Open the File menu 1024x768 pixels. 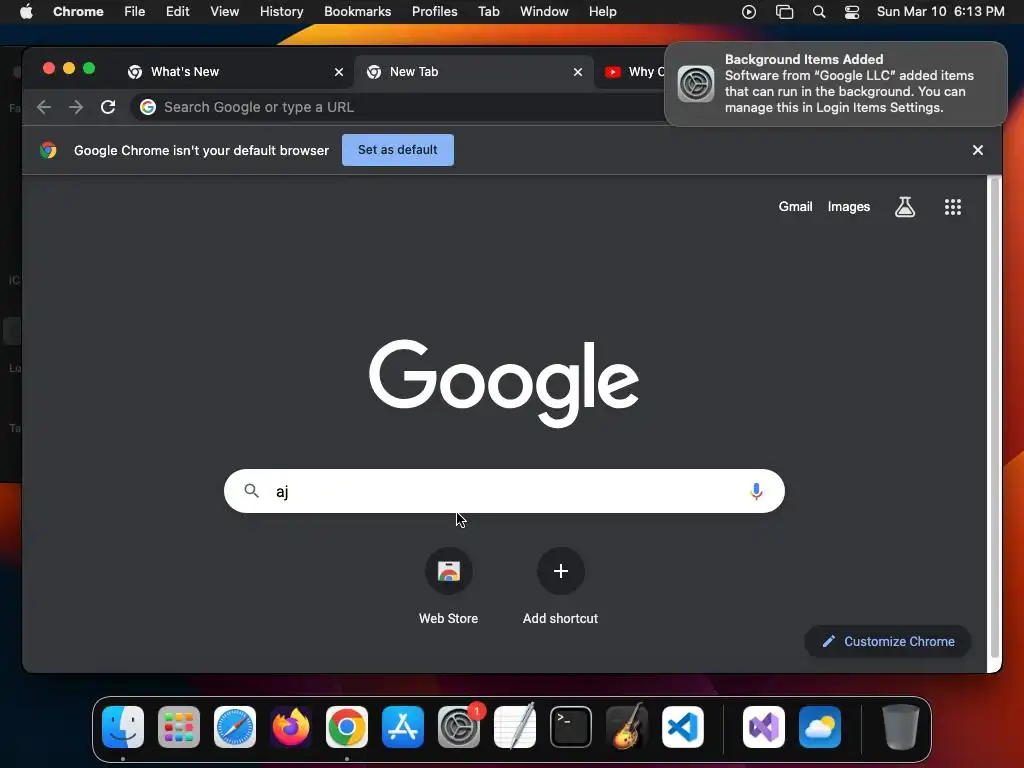pos(135,12)
